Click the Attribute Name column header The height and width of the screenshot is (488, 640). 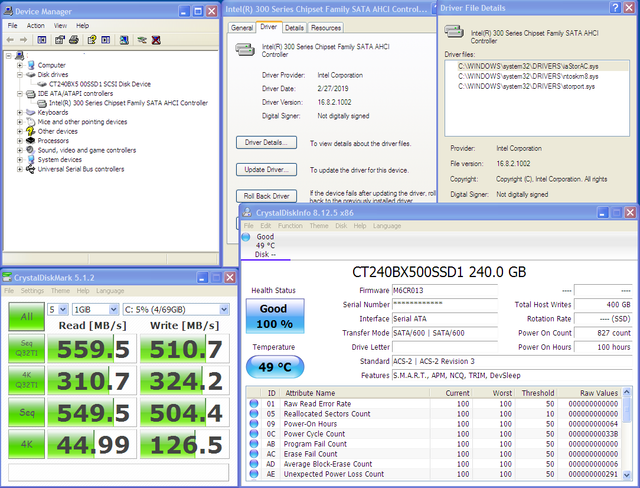click(355, 393)
